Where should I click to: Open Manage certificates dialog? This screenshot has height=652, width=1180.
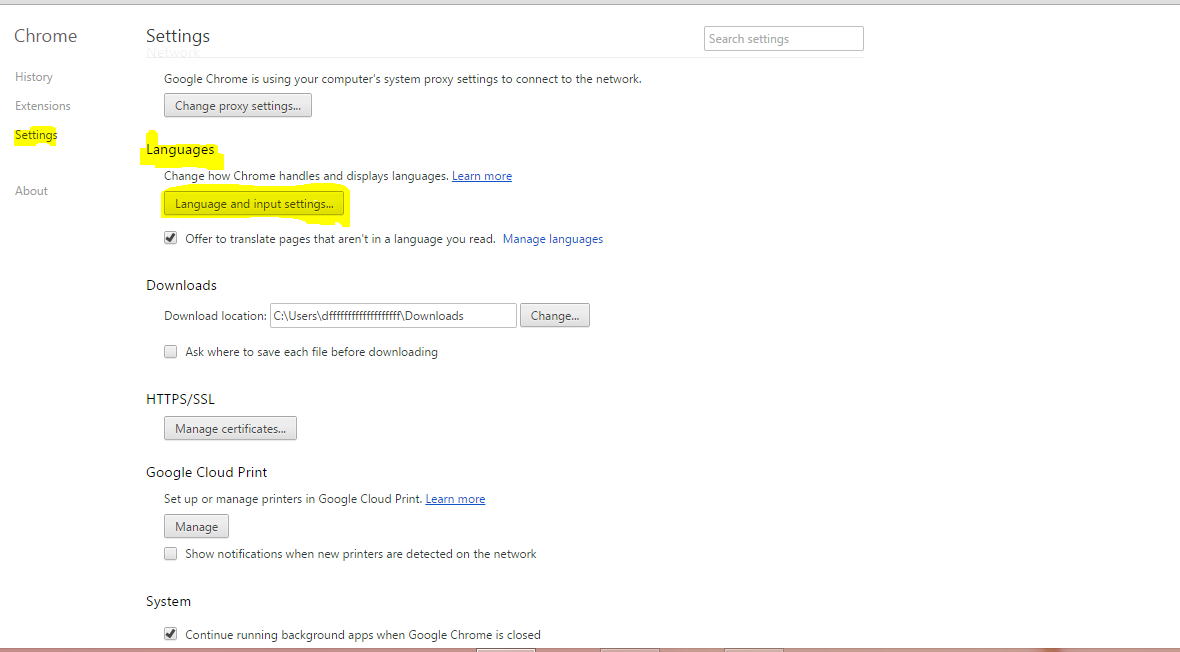[230, 429]
